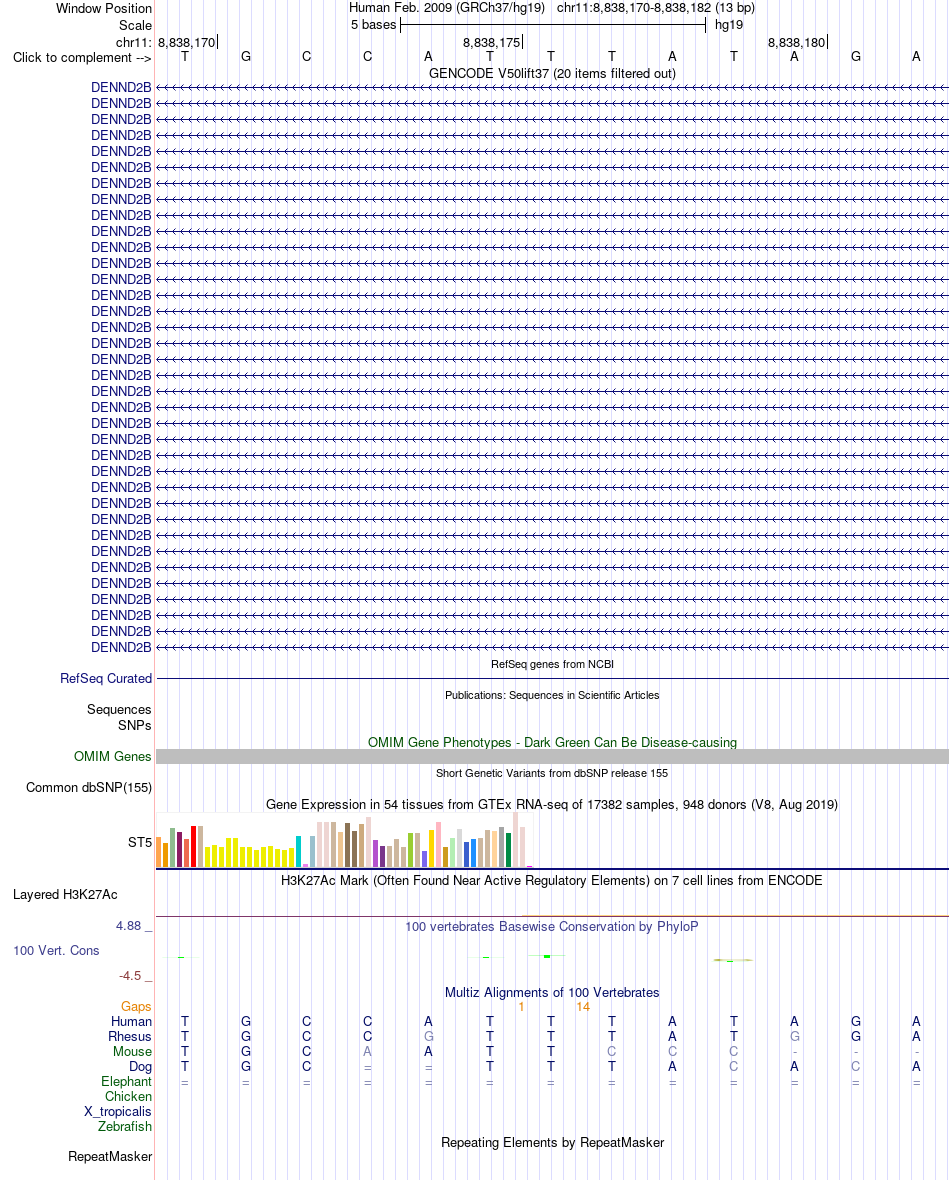The height and width of the screenshot is (1180, 950).
Task: Click 'Short Genetic Variants from dbSNP release 155'
Action: coord(552,773)
